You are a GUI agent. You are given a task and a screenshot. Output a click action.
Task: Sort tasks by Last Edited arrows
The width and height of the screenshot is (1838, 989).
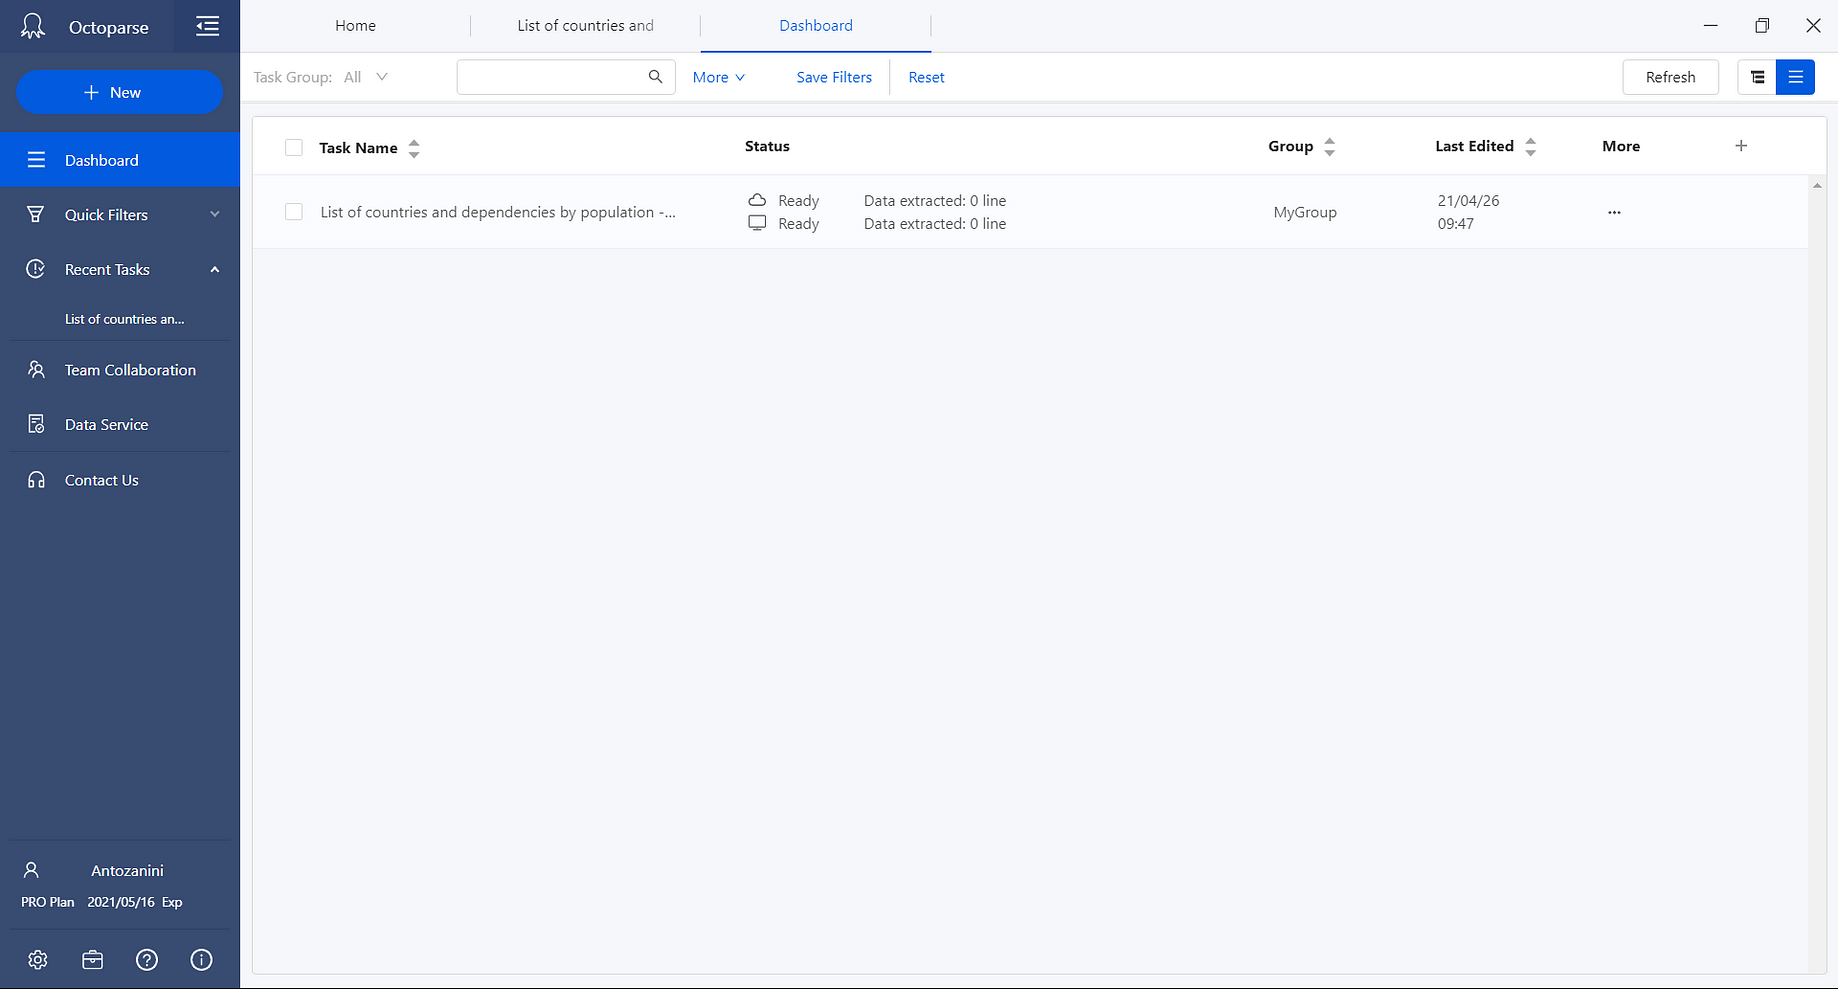pyautogui.click(x=1531, y=147)
